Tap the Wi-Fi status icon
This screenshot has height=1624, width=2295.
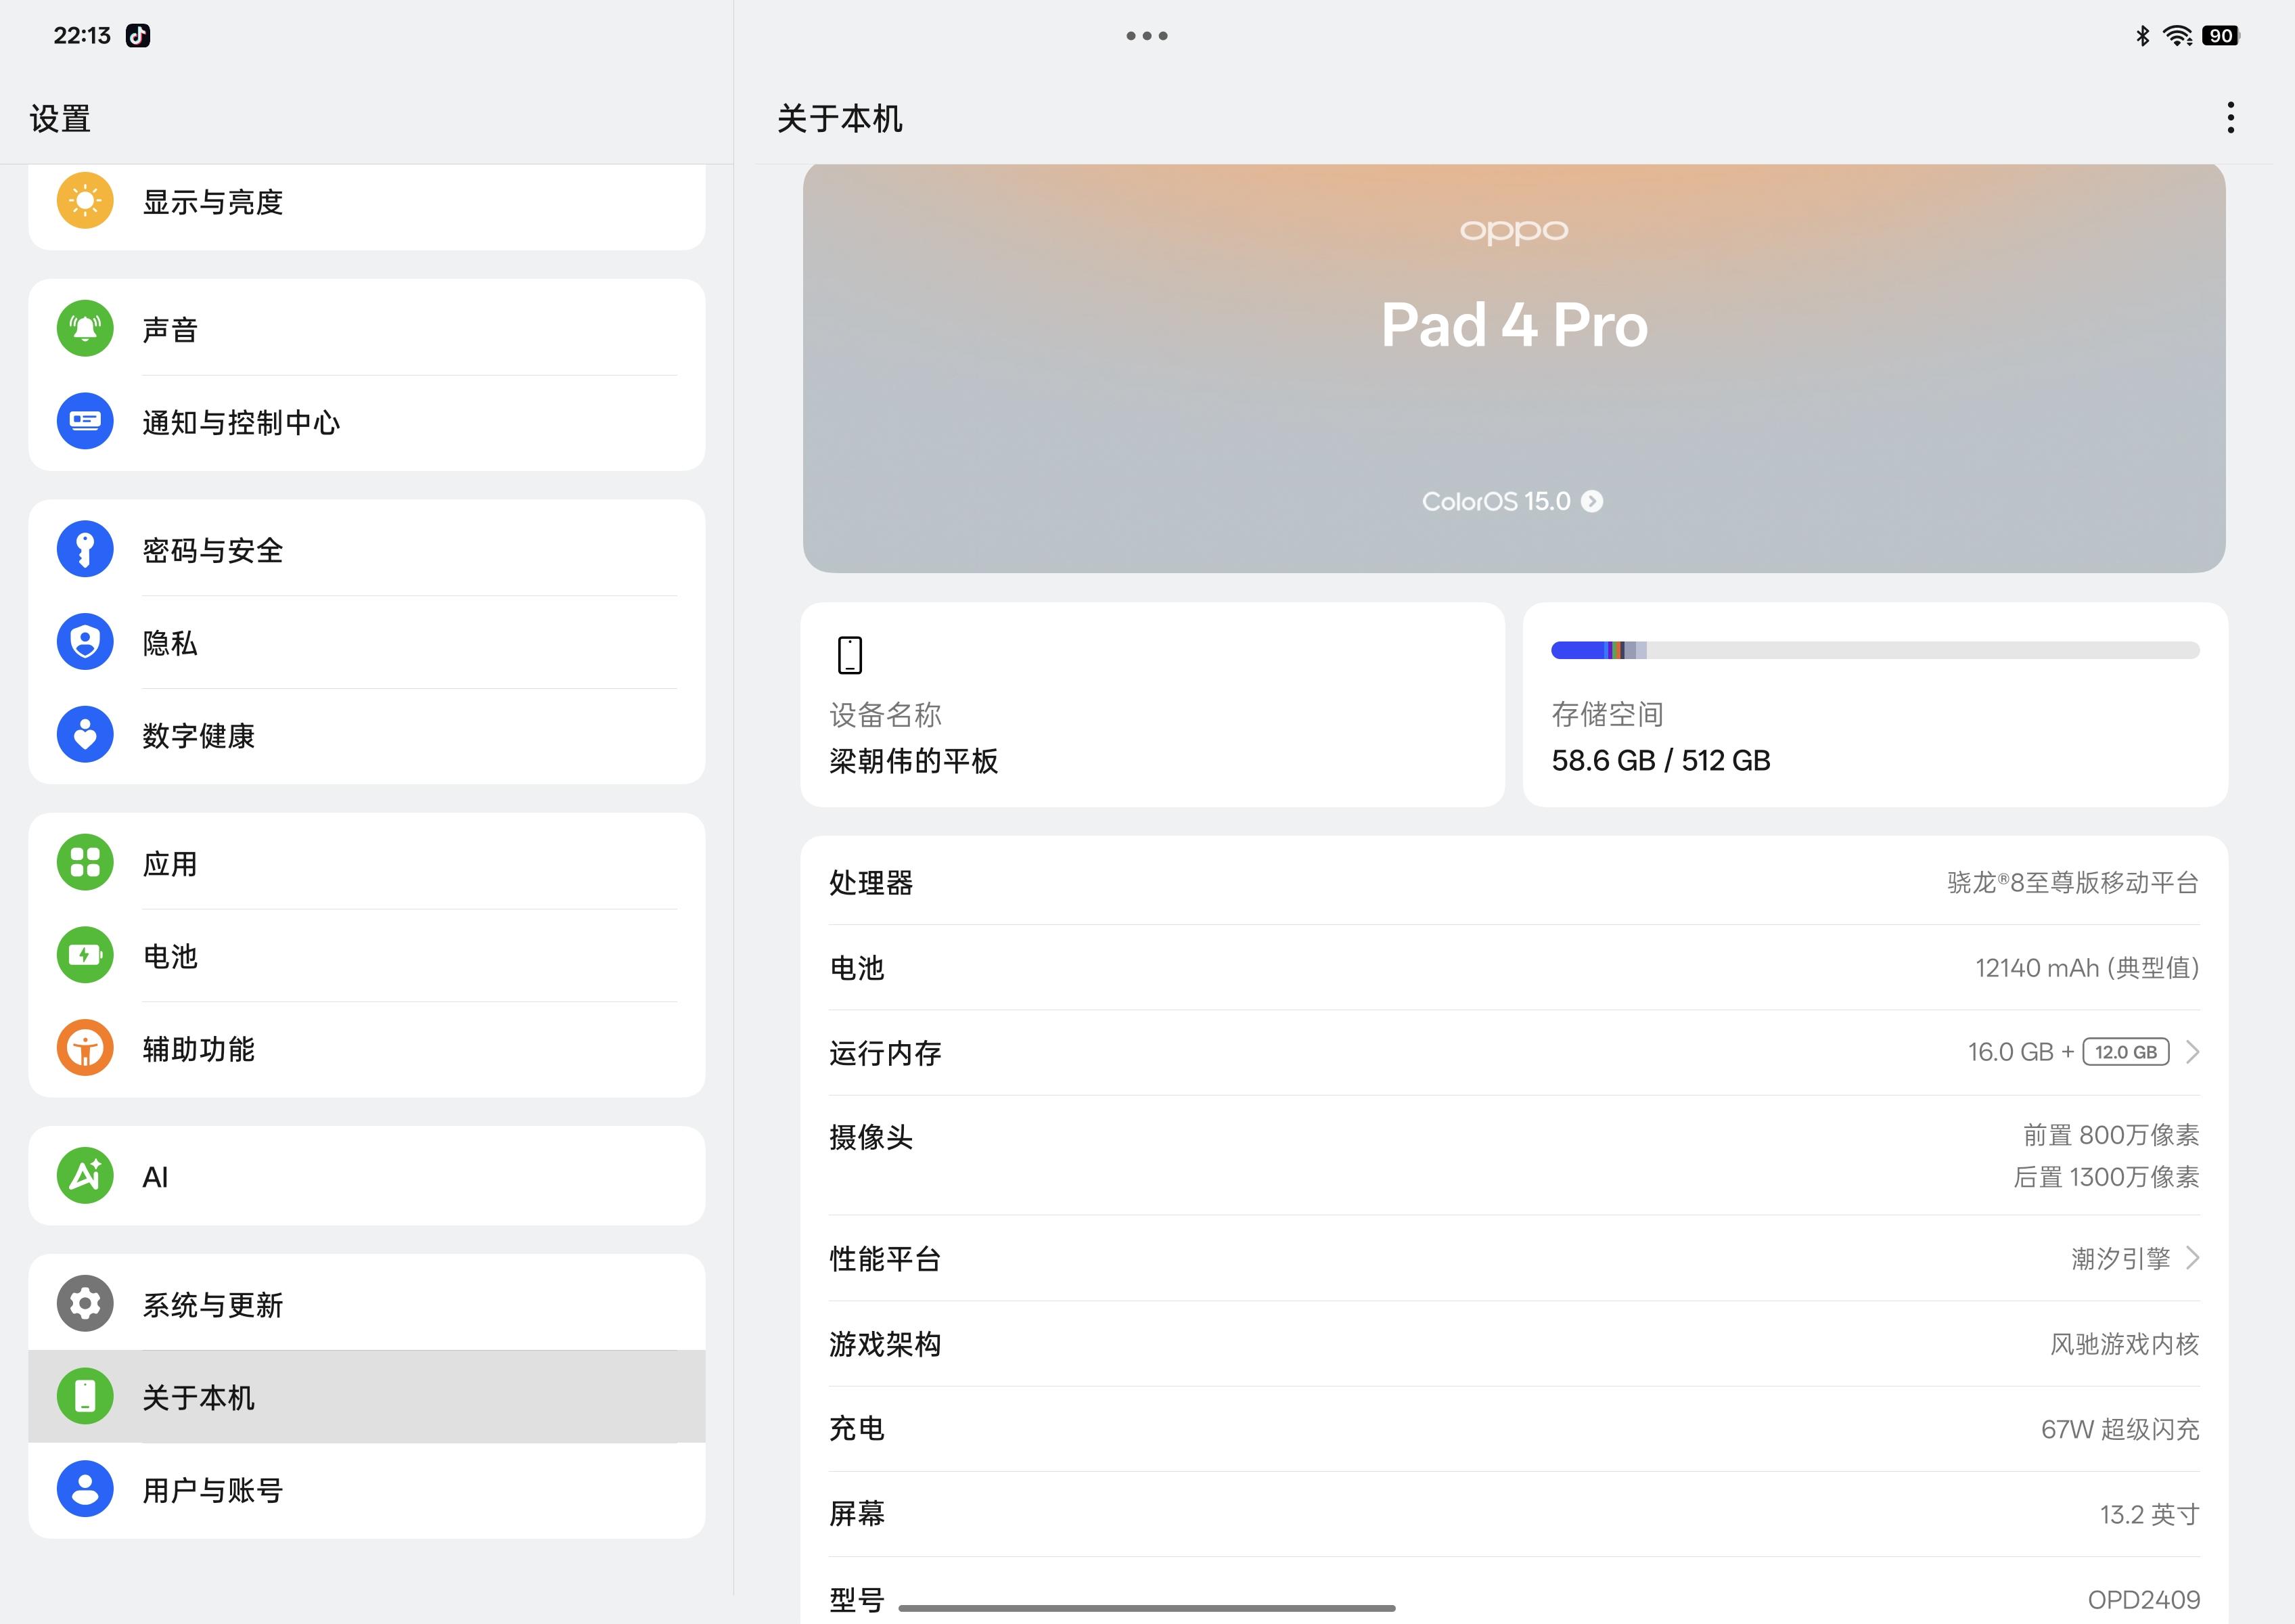pos(2177,36)
